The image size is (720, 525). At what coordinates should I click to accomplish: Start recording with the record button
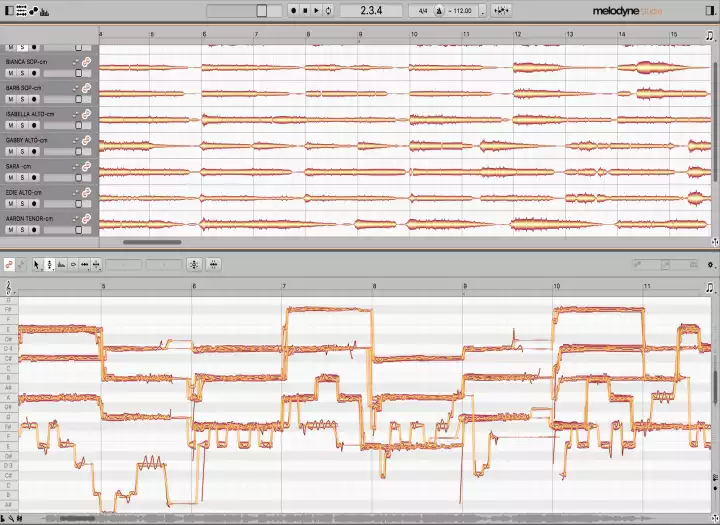pyautogui.click(x=294, y=11)
